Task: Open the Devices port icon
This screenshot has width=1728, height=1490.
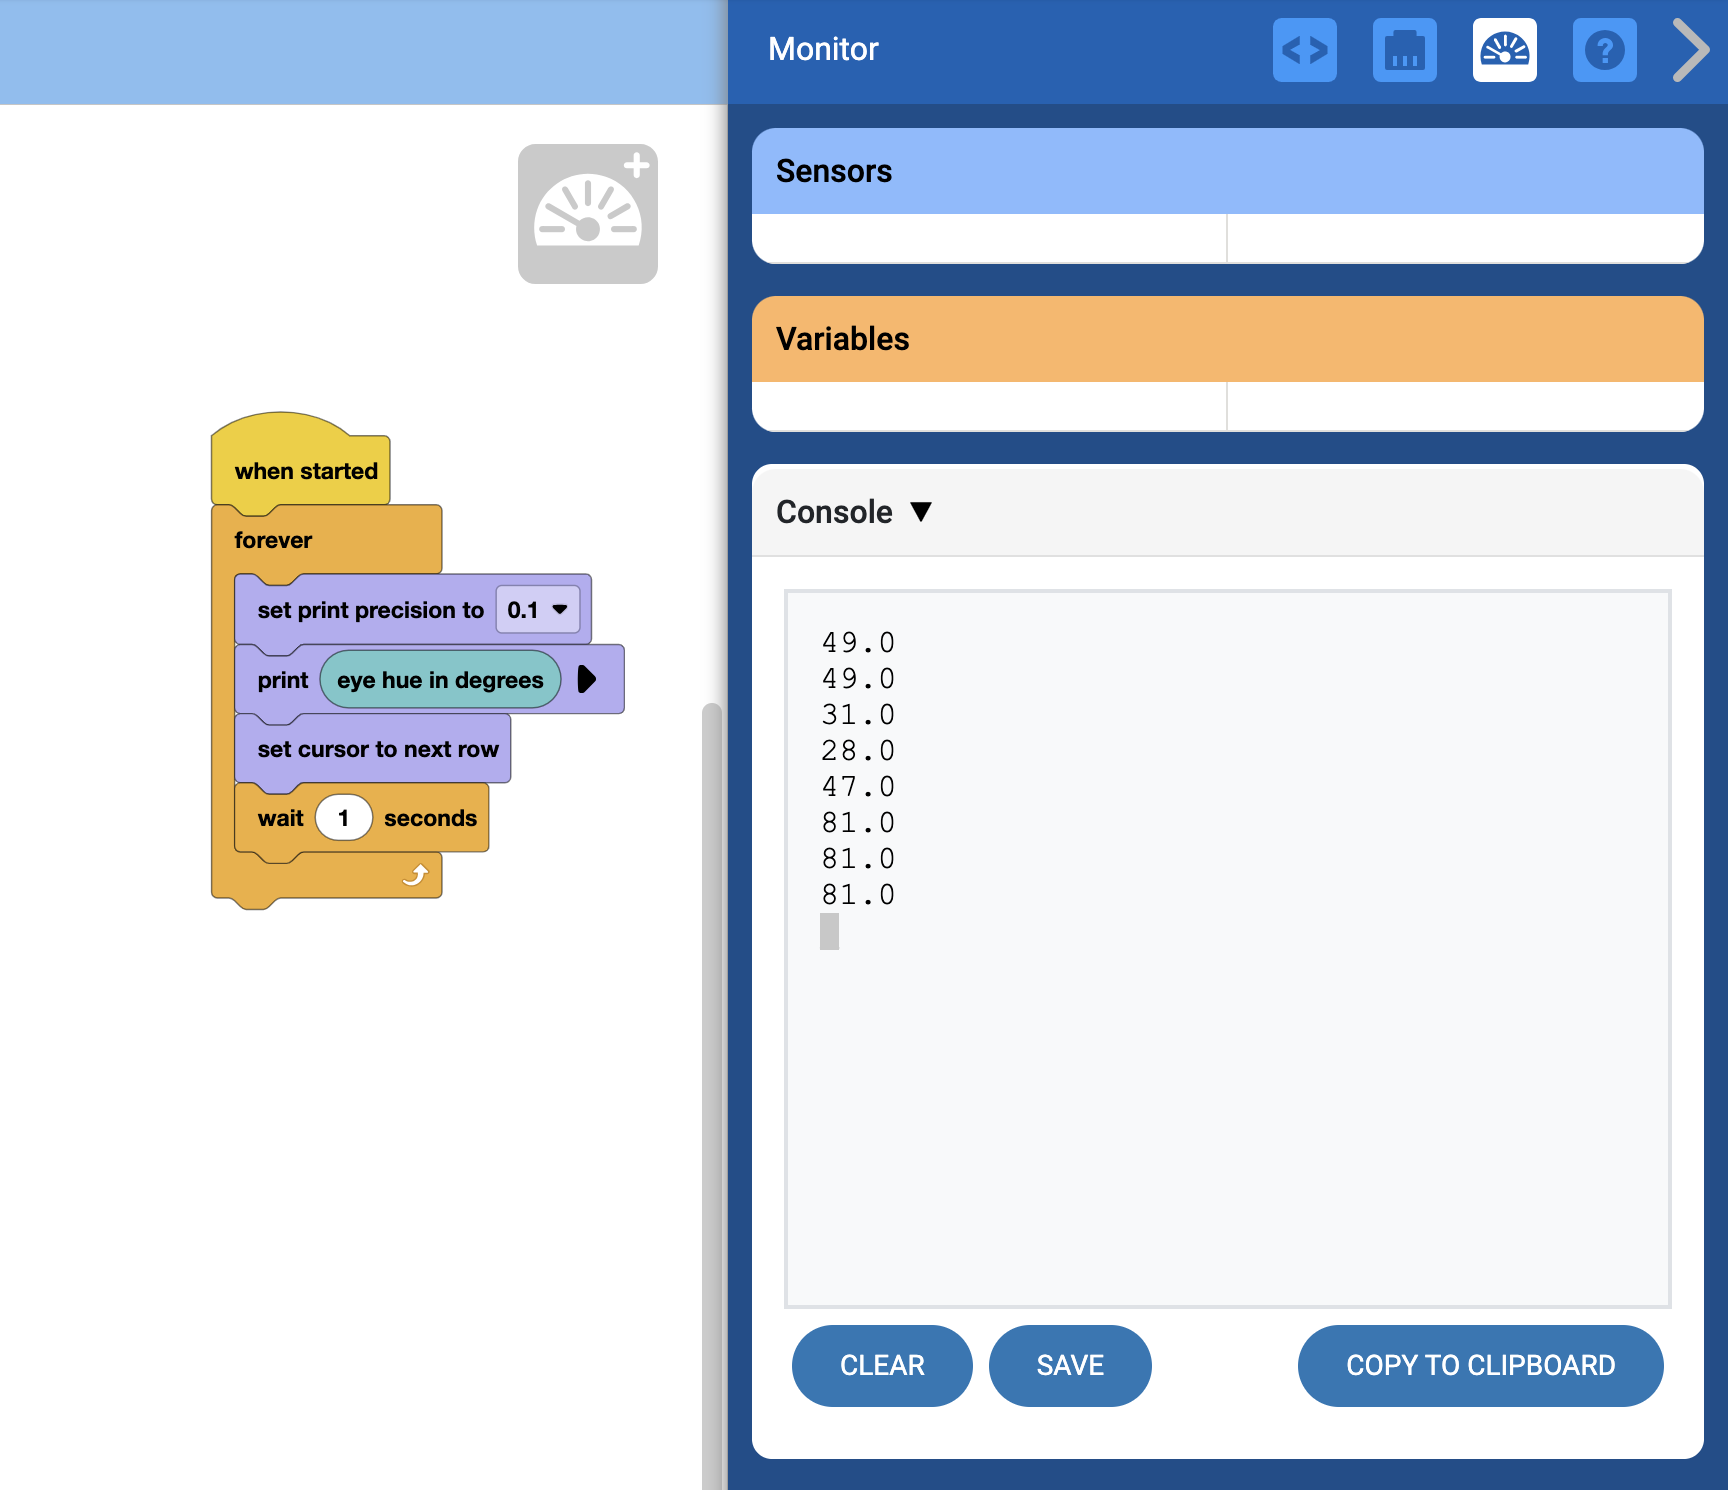Action: (x=1404, y=50)
